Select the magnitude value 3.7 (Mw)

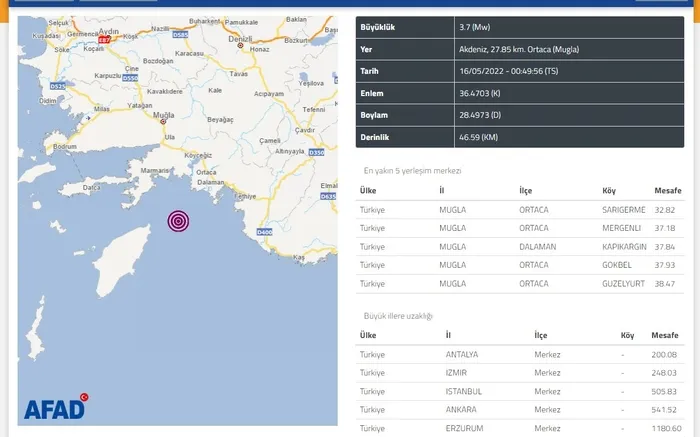coord(475,27)
